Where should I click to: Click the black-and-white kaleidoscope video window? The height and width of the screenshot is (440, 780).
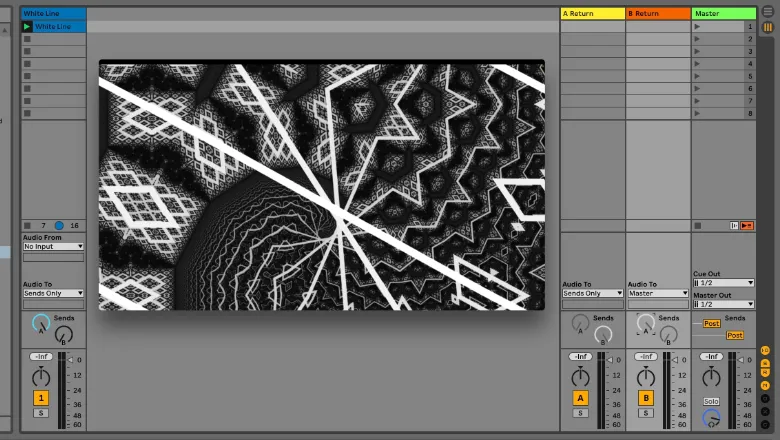(322, 185)
